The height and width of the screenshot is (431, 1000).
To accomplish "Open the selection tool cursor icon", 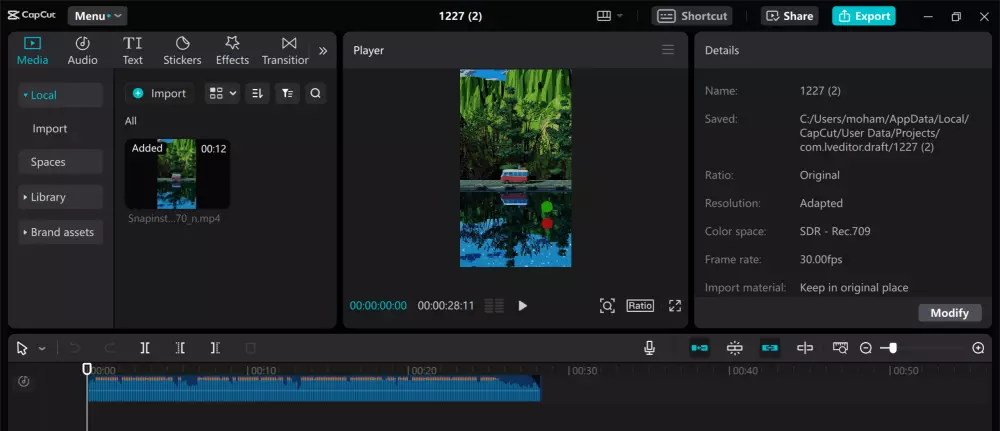I will 22,348.
